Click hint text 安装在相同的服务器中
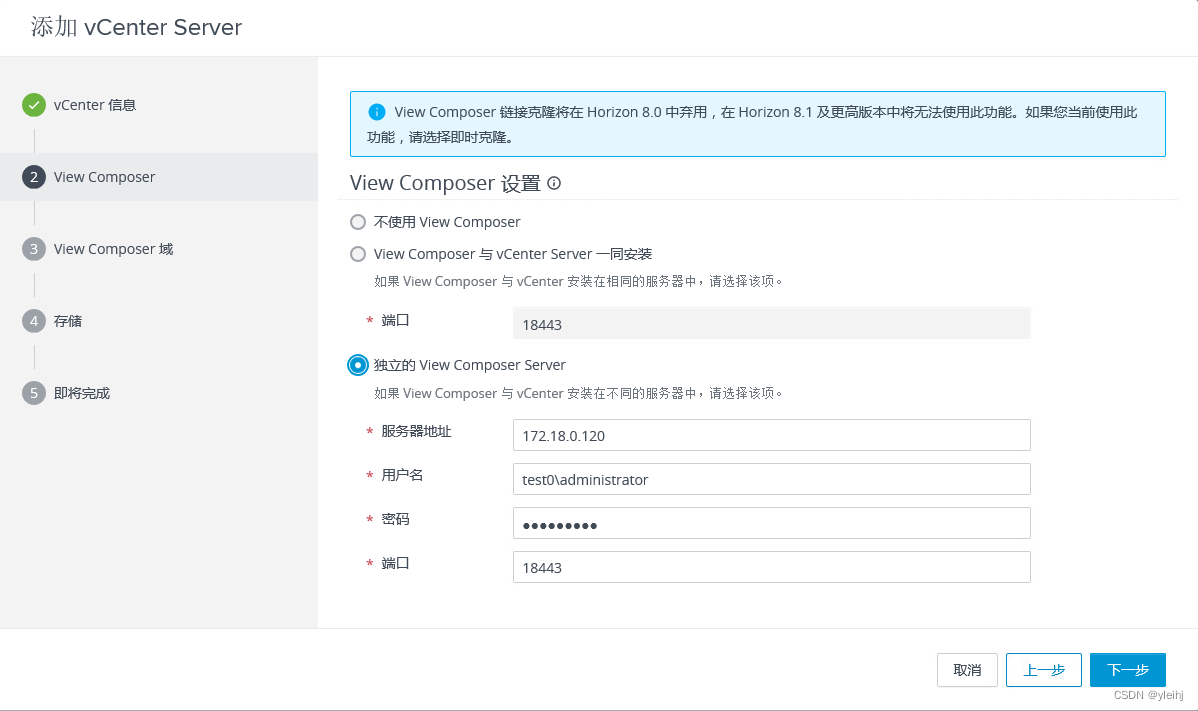The width and height of the screenshot is (1198, 711). pos(578,281)
